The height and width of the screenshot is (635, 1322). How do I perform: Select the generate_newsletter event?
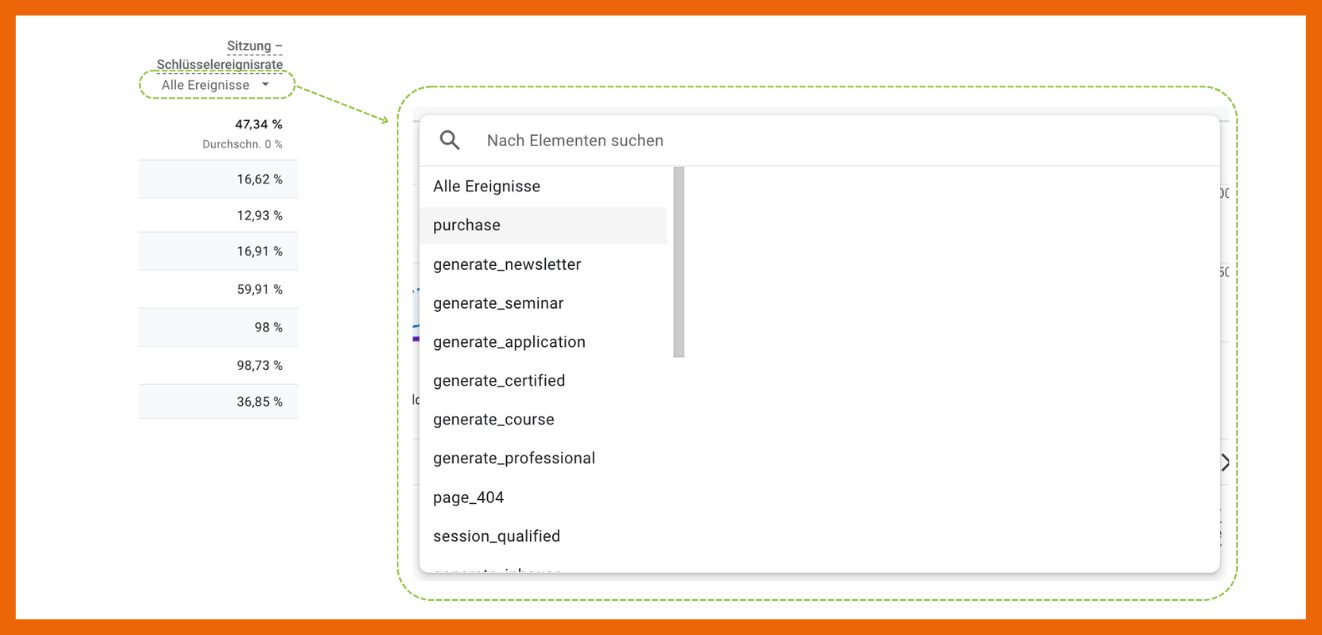click(507, 265)
